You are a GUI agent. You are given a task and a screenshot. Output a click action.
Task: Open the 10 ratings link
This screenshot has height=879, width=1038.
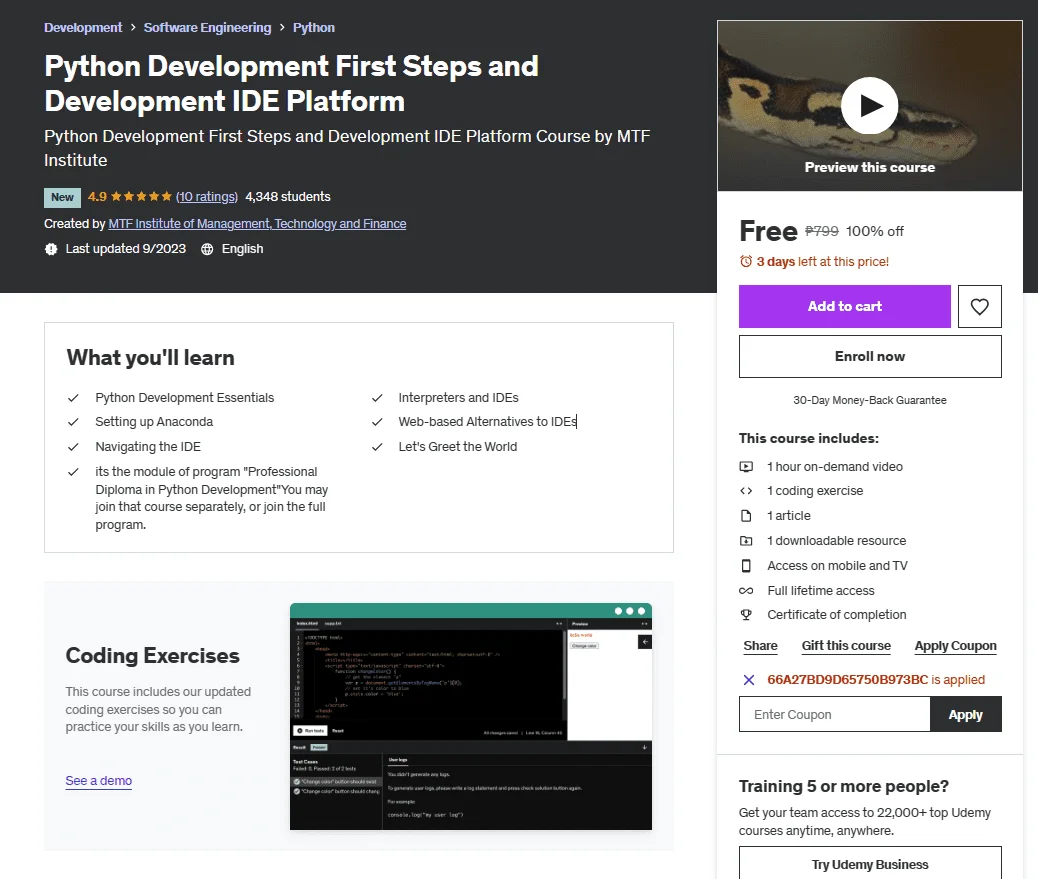(x=207, y=197)
